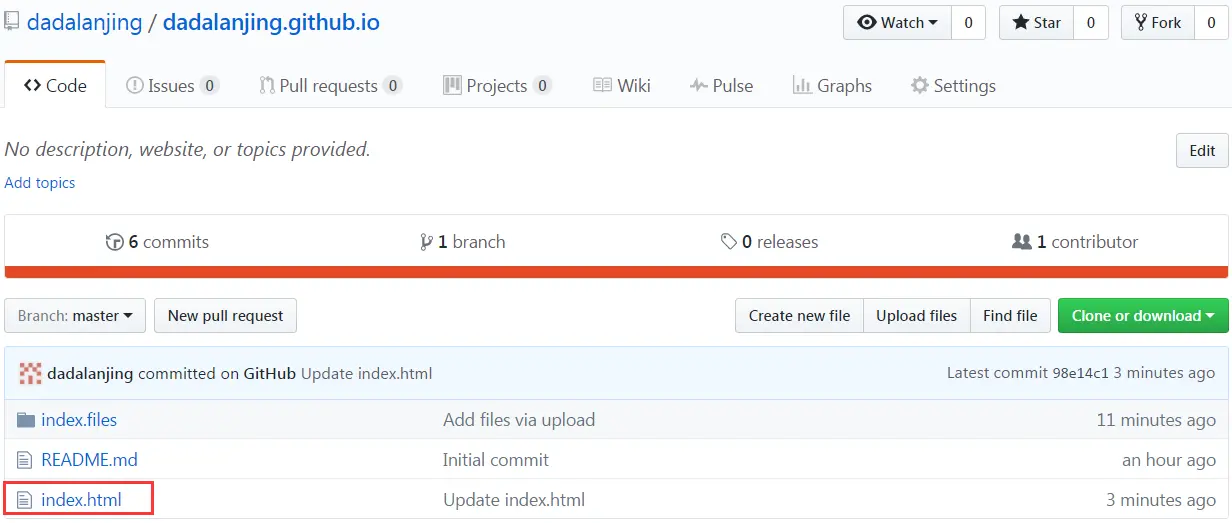Viewport: 1232px width, 523px height.
Task: Fork the repository
Action: [x=1158, y=23]
